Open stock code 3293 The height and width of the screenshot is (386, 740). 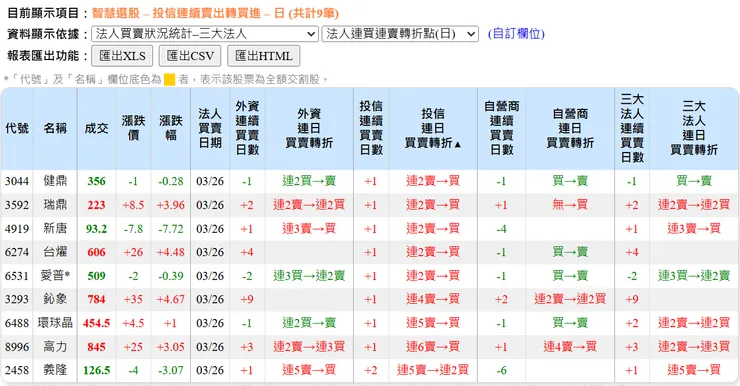click(17, 299)
